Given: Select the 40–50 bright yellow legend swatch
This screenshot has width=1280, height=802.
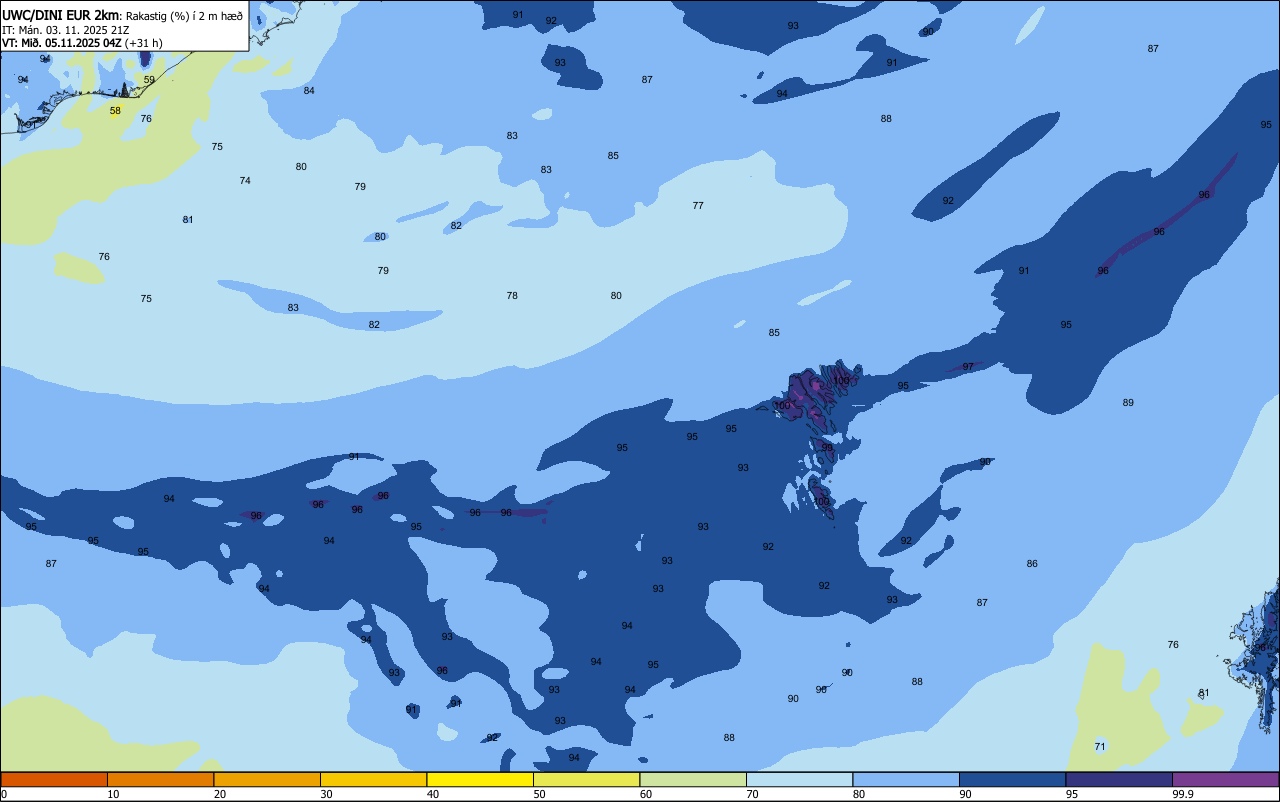Looking at the screenshot, I should (480, 779).
